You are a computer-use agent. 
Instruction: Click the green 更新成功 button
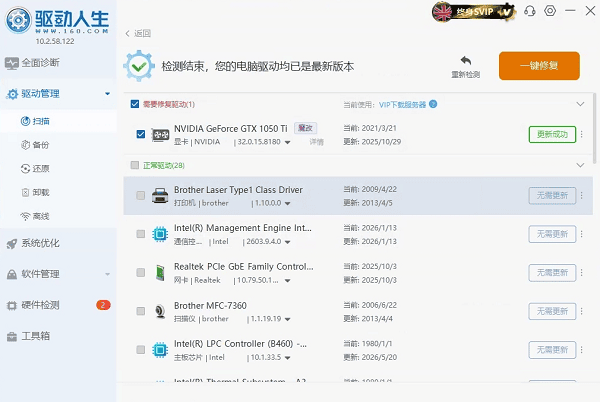click(x=552, y=135)
